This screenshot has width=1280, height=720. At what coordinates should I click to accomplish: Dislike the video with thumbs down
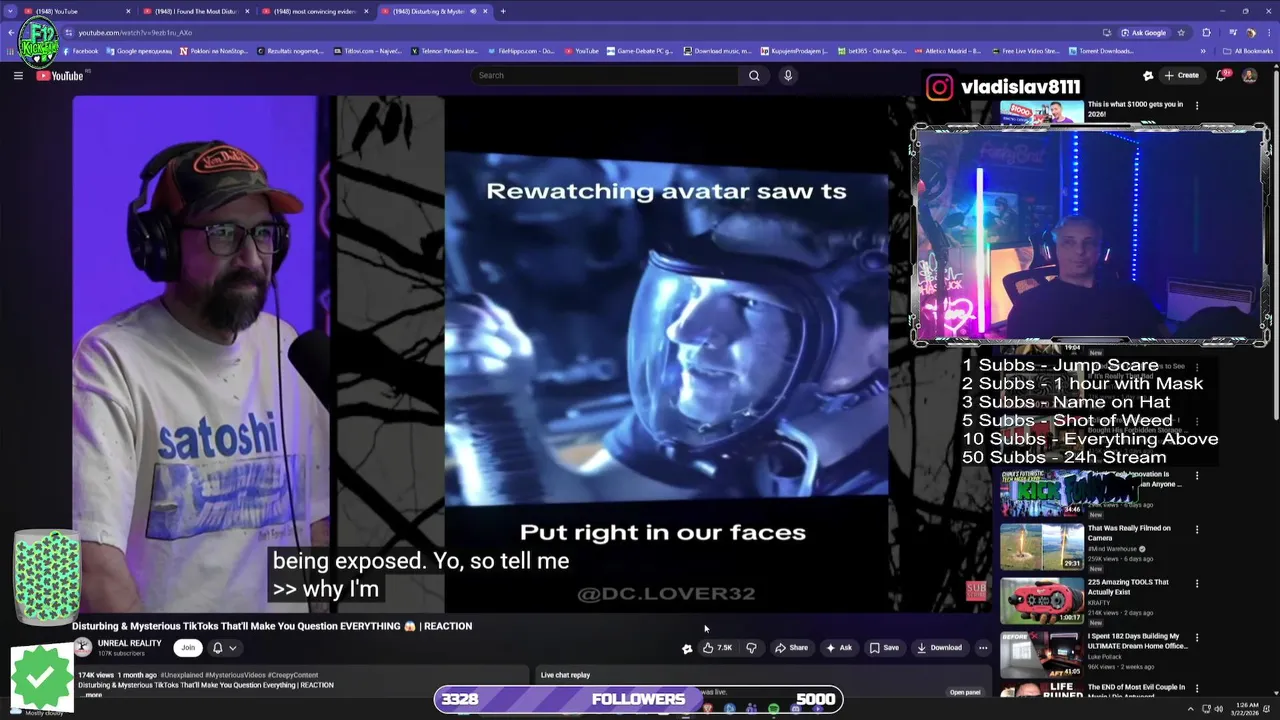pos(751,647)
